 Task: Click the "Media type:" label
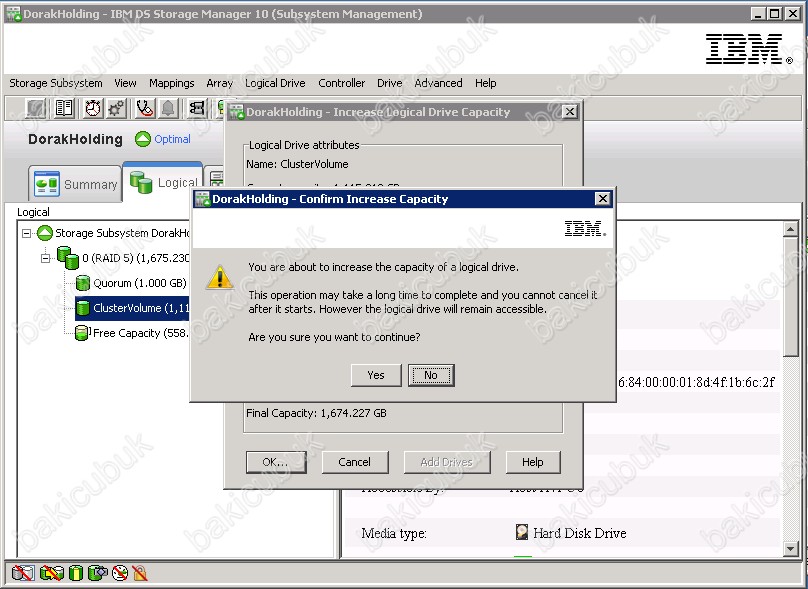[394, 533]
